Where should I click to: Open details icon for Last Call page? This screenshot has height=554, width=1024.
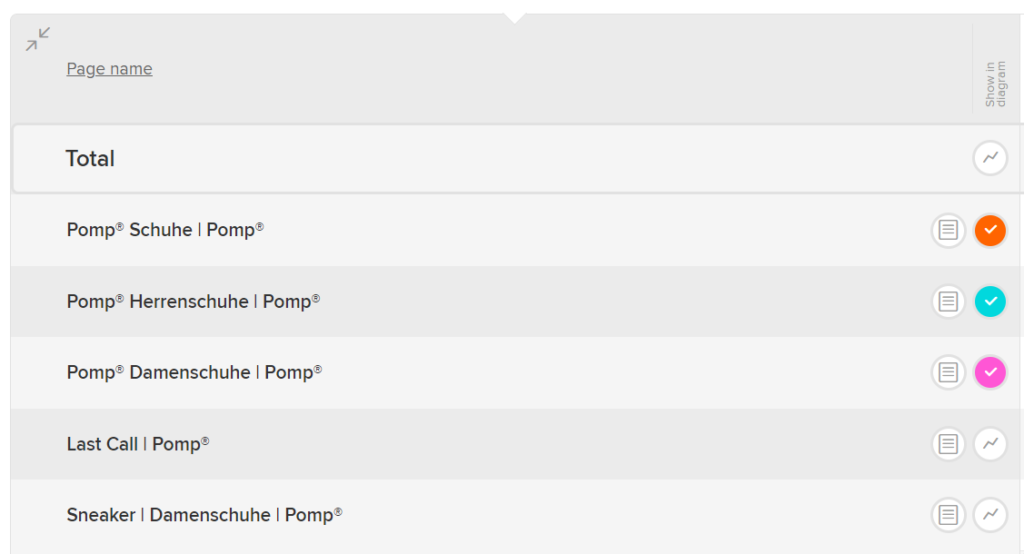(x=948, y=443)
